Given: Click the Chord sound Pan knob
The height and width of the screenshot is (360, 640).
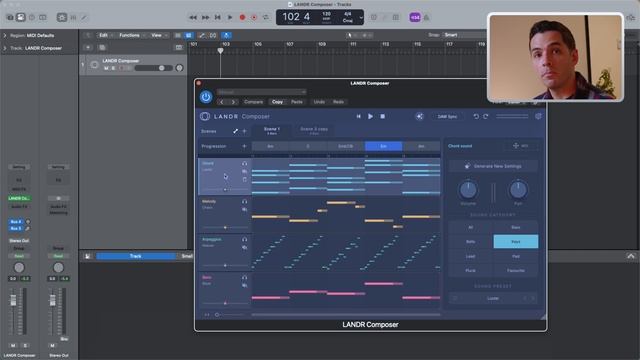Looking at the screenshot, I should (518, 190).
